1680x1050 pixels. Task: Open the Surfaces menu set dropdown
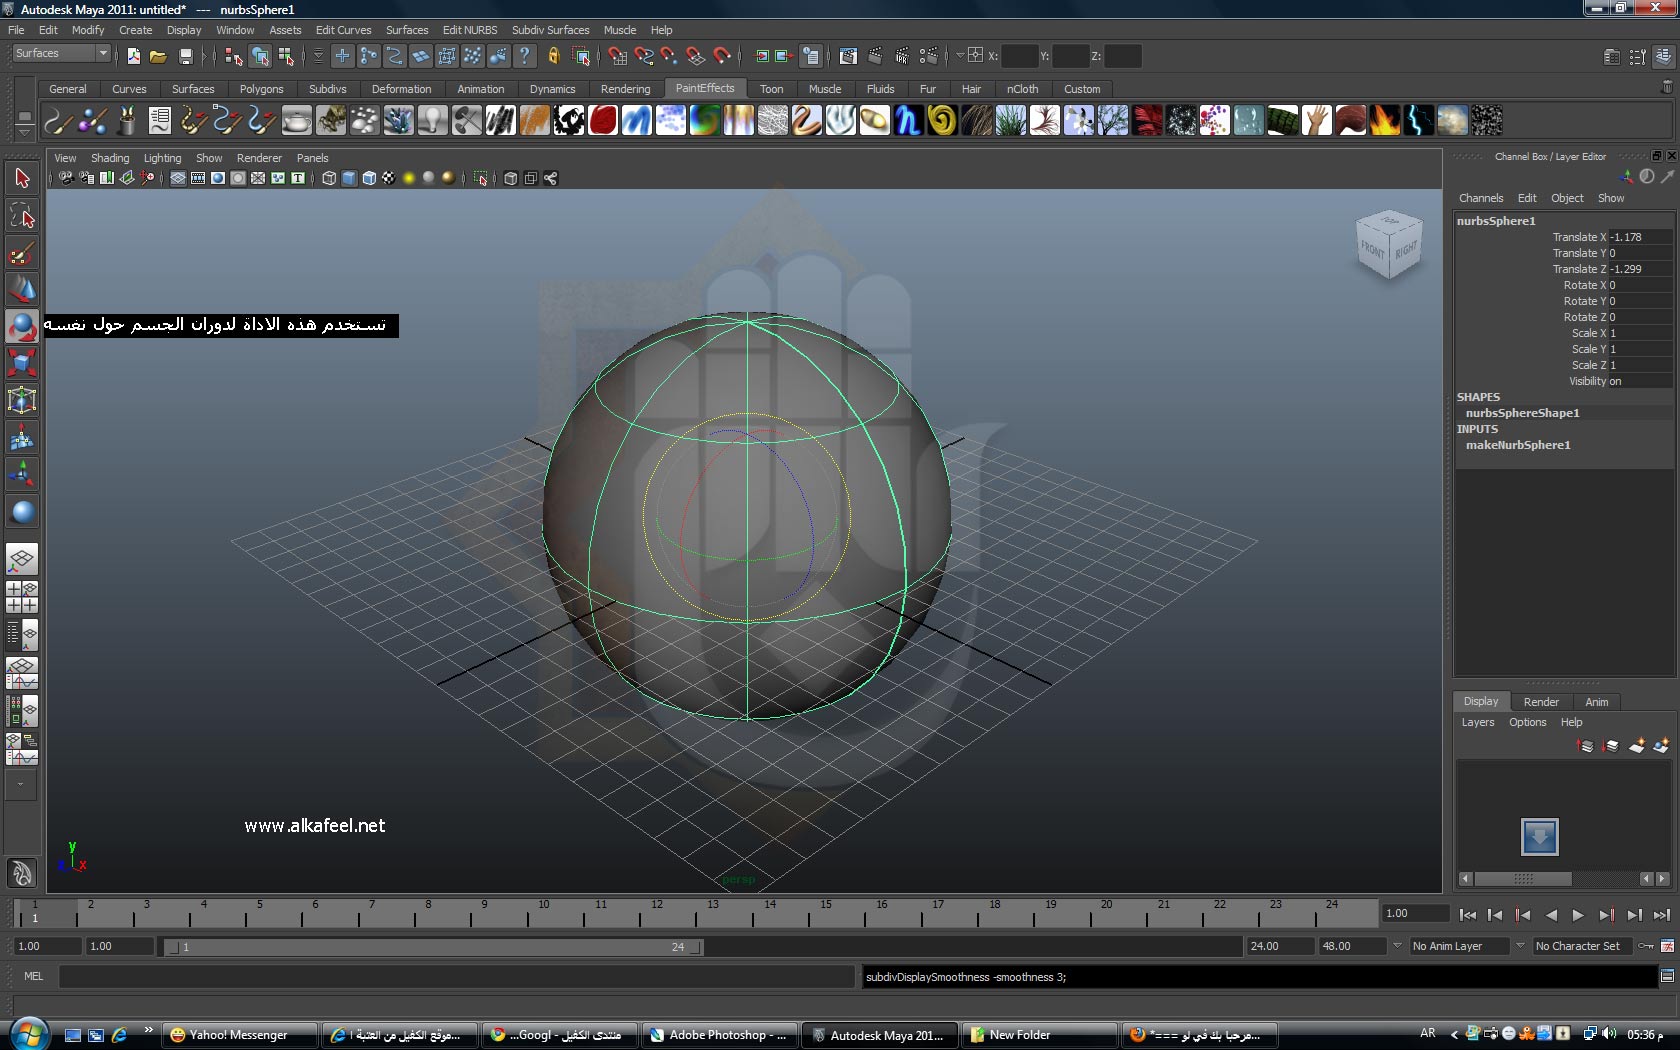pos(61,53)
